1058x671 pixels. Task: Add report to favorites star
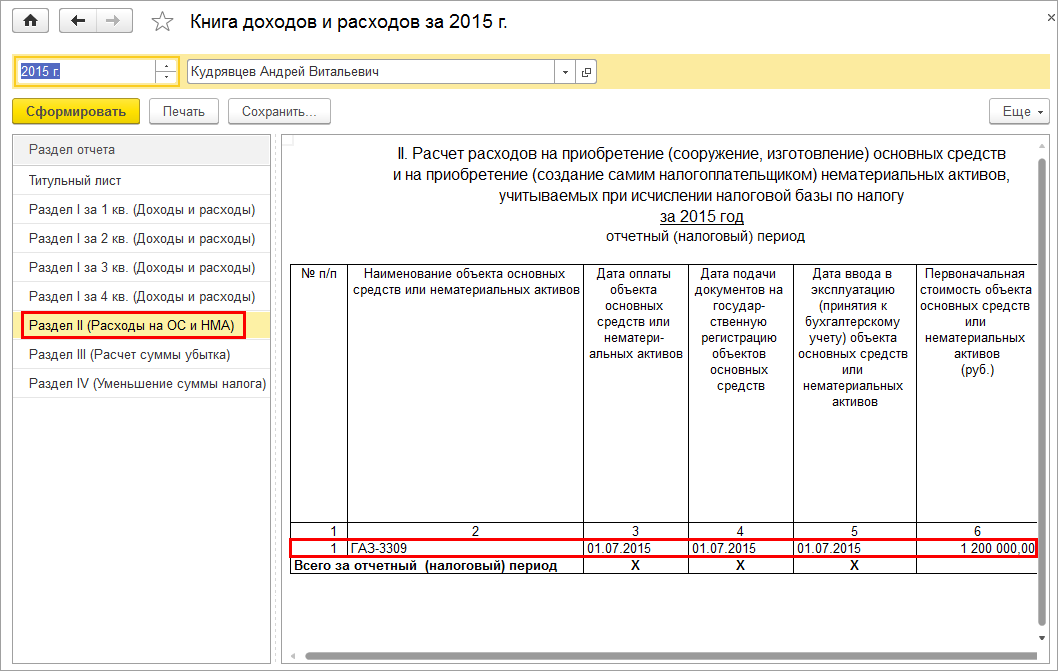point(162,22)
